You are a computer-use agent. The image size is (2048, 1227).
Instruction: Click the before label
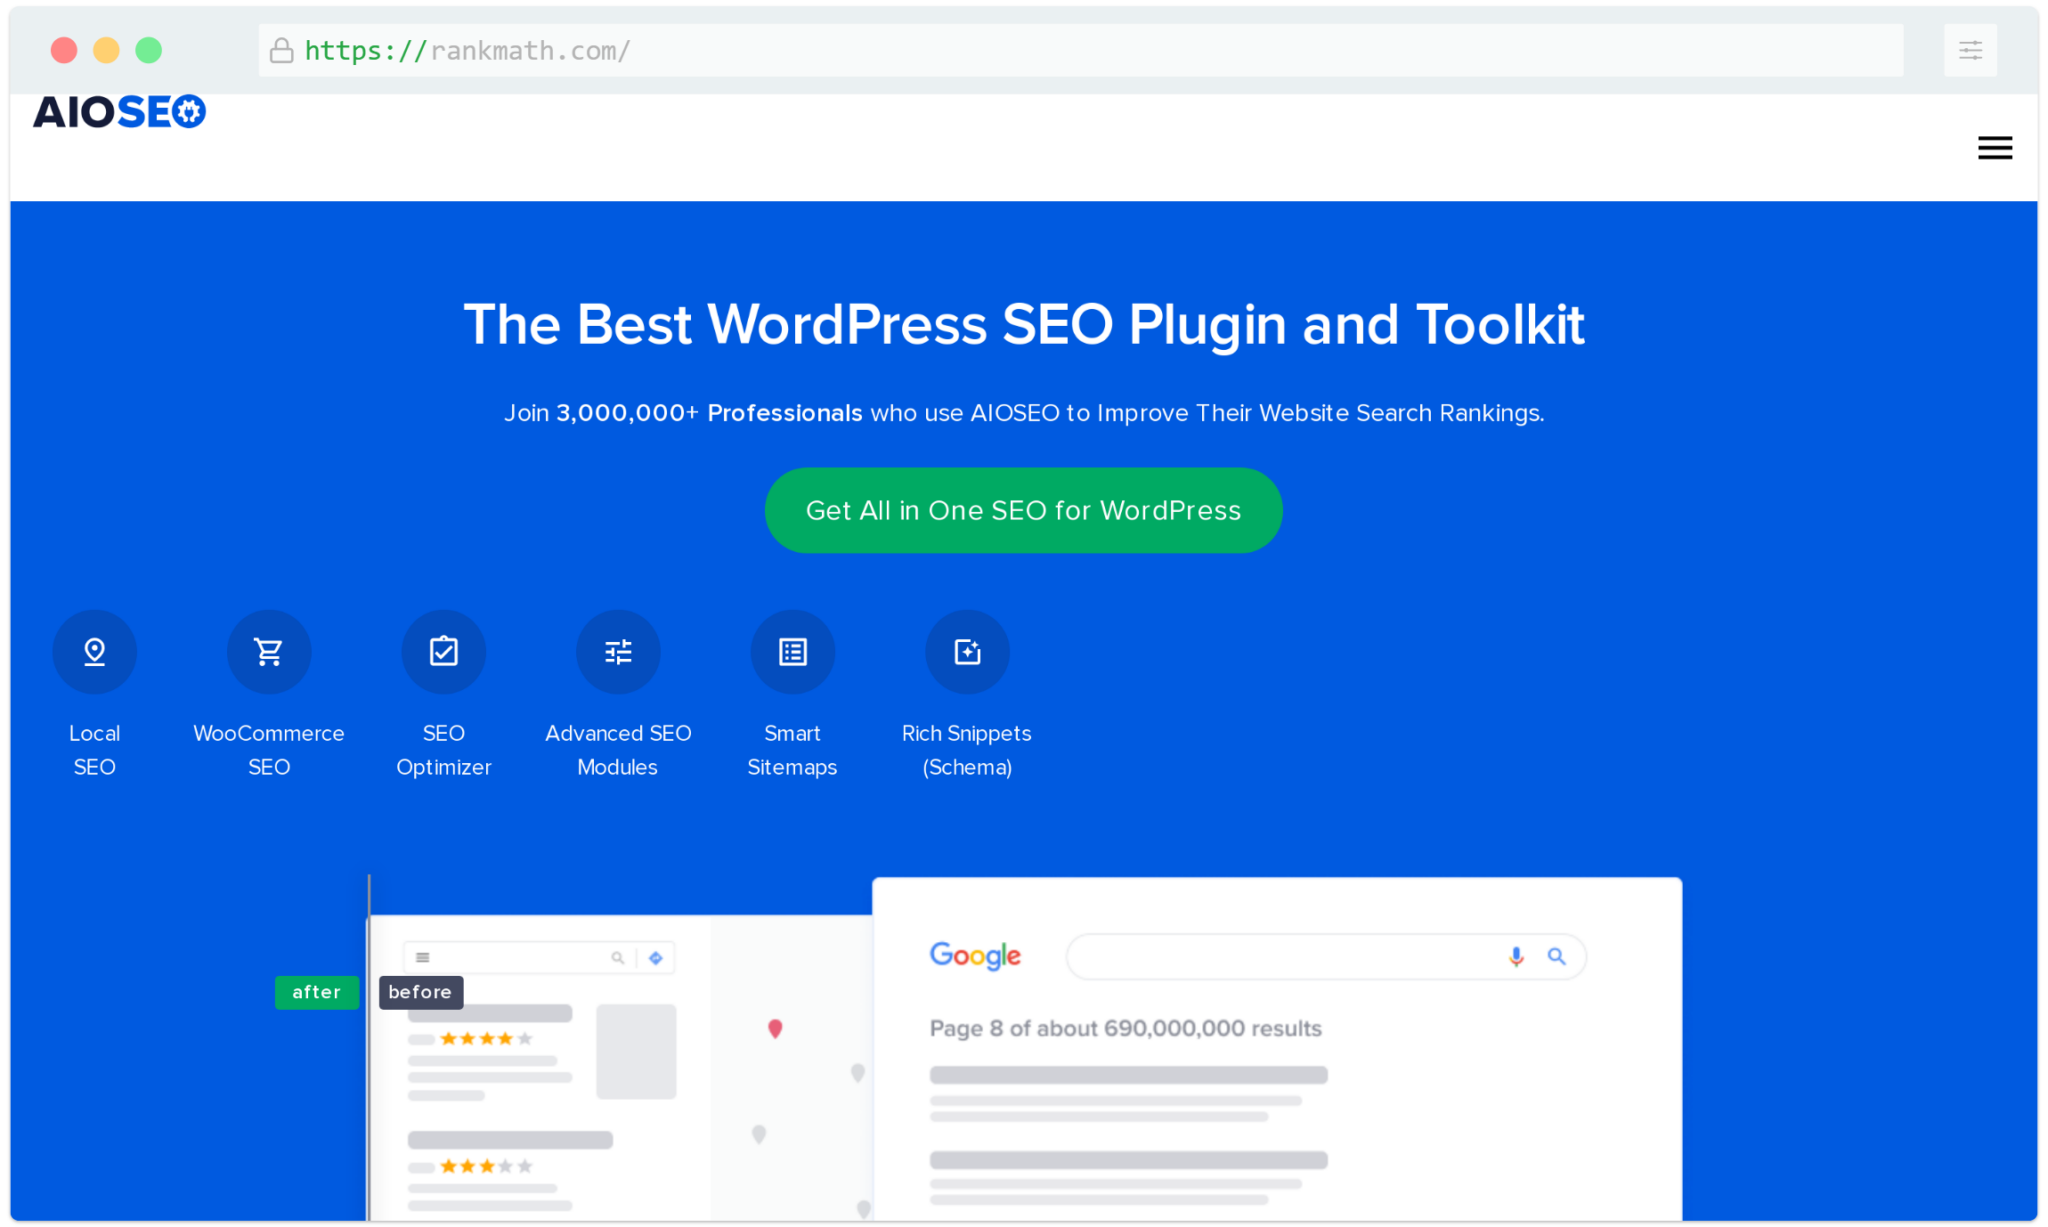[420, 992]
